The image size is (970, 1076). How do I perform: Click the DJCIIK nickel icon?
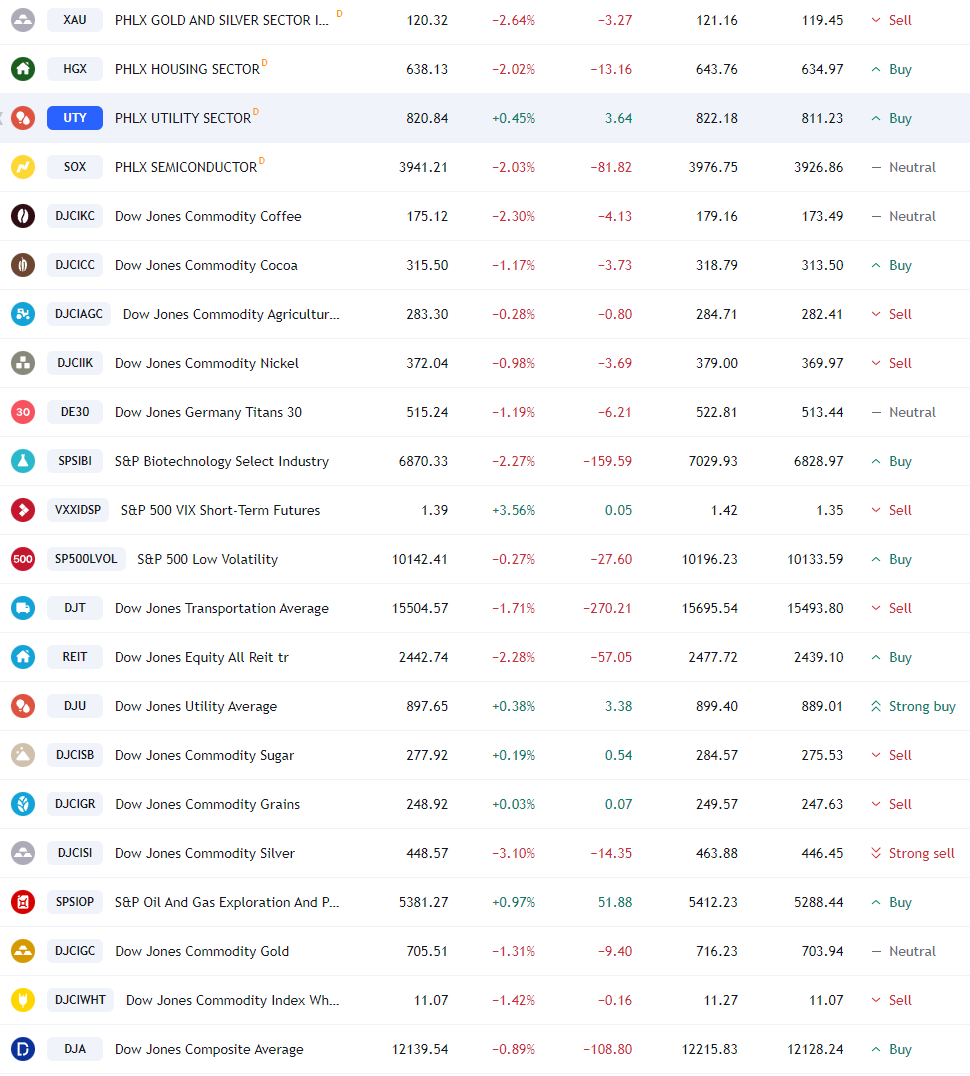23,363
